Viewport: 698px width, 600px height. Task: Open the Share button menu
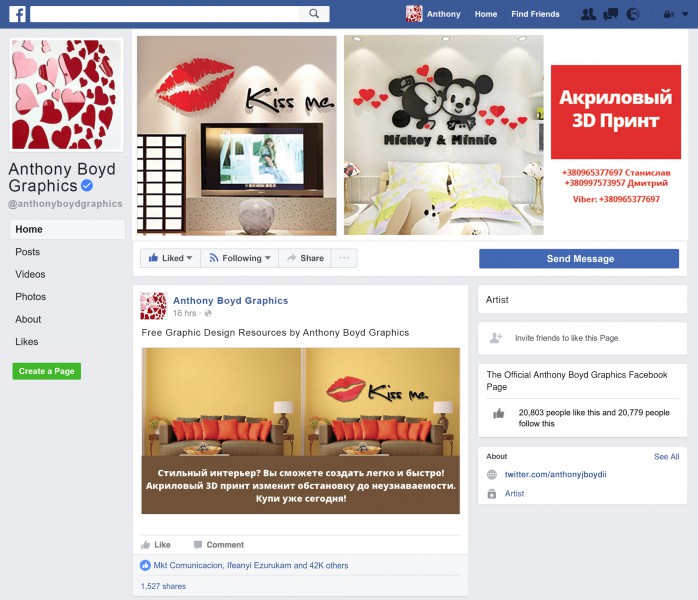(x=305, y=258)
